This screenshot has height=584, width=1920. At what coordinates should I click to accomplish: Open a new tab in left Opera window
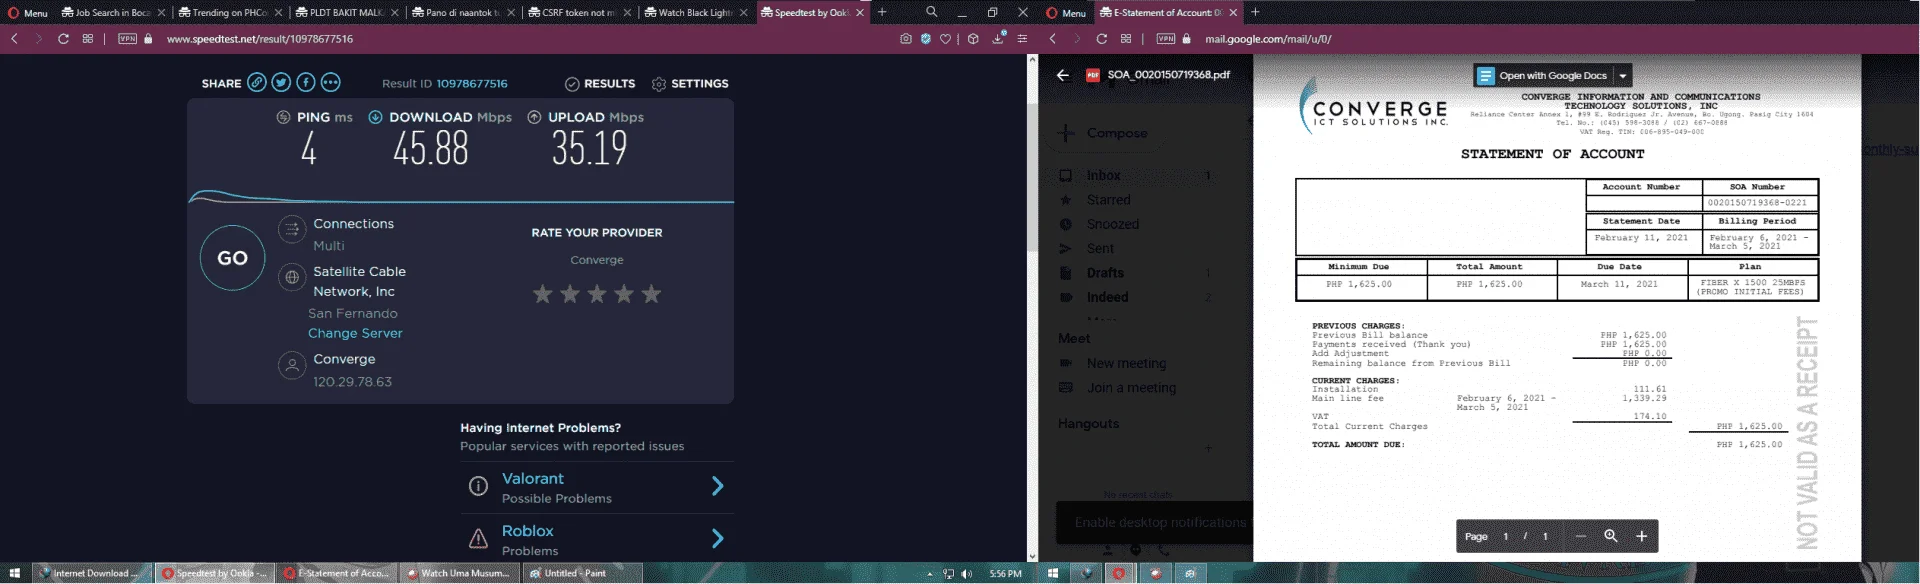(882, 13)
